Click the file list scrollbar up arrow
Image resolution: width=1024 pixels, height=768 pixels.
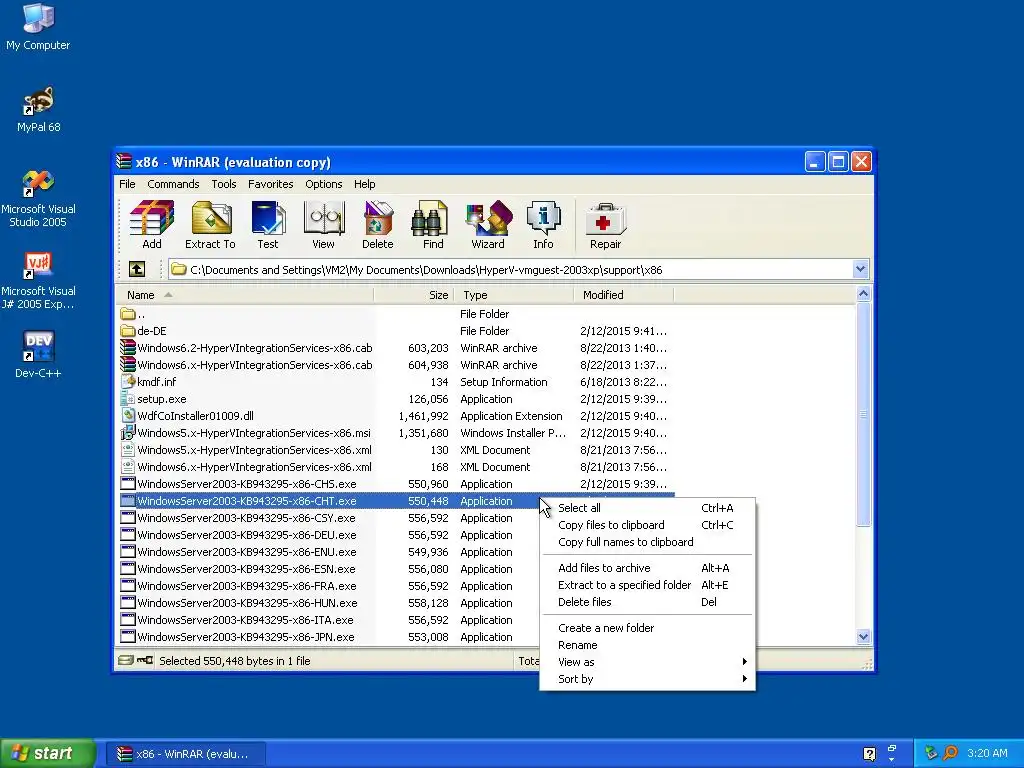(x=863, y=294)
